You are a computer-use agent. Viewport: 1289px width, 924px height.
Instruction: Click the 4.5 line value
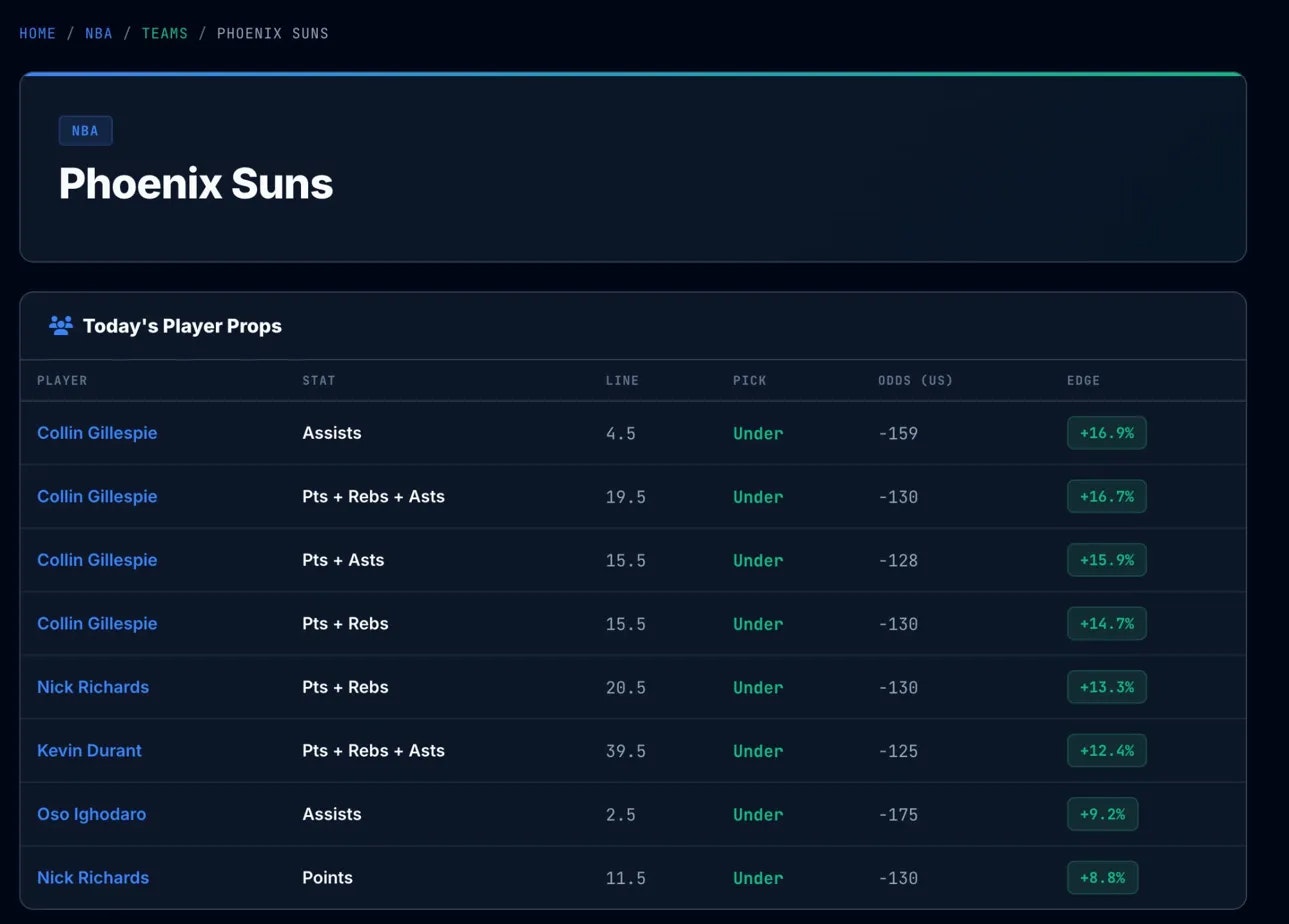pos(621,434)
